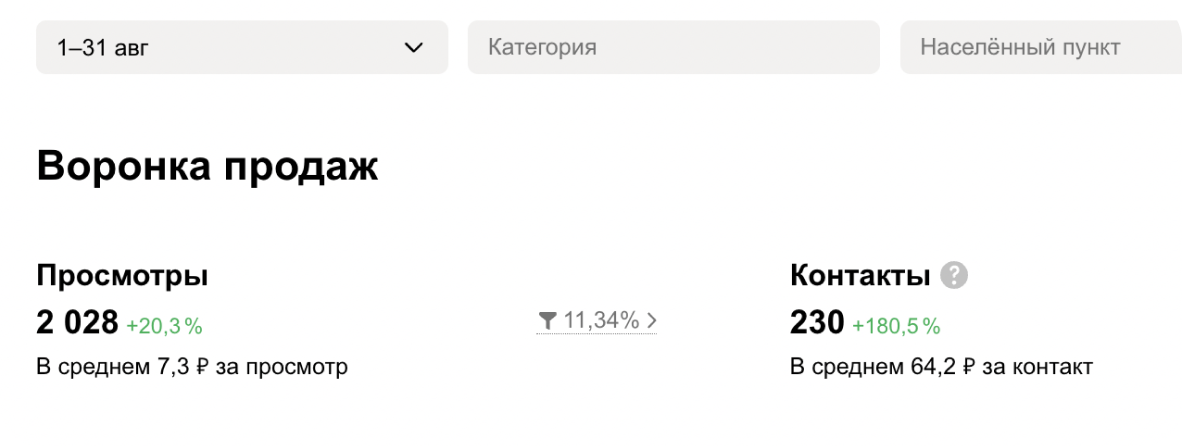The width and height of the screenshot is (1182, 446).
Task: Click the funnel conversion icon
Action: coord(547,321)
